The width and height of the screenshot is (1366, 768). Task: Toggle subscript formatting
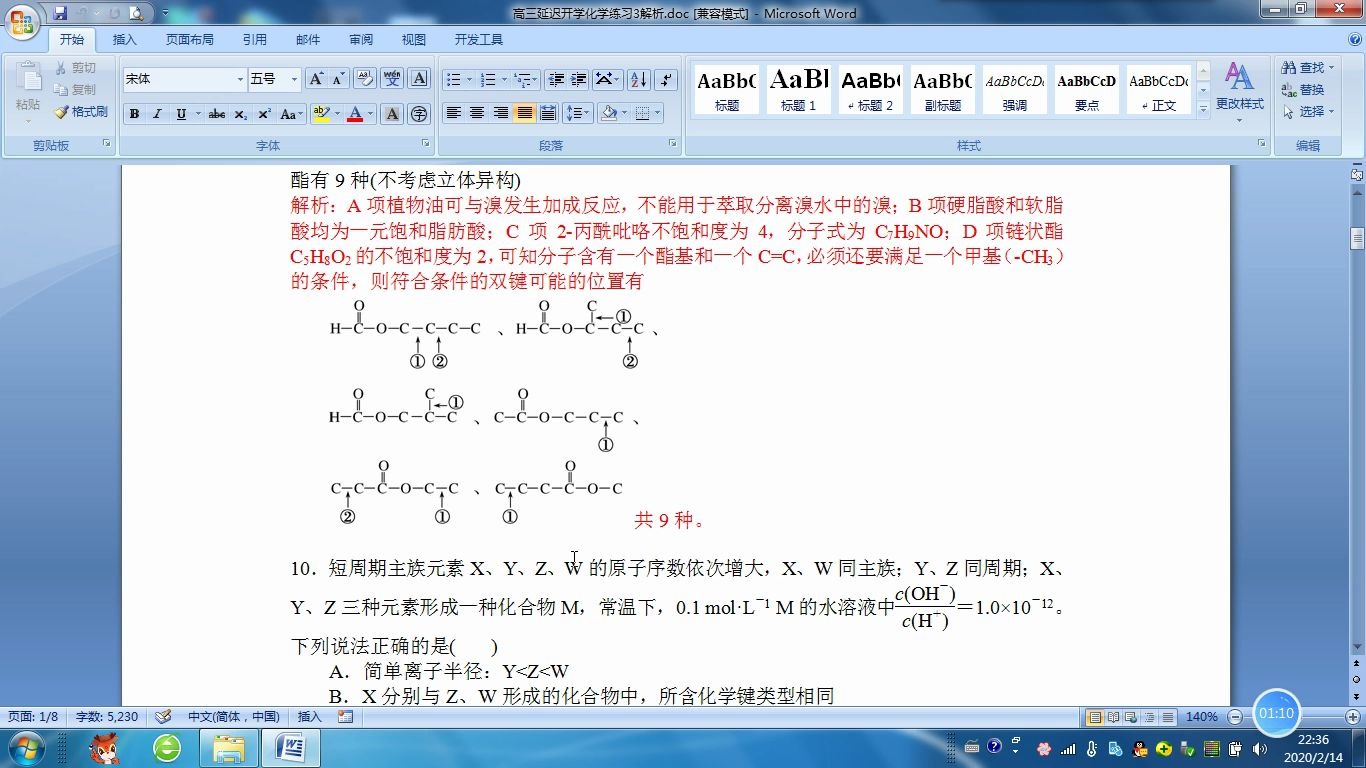[x=241, y=114]
